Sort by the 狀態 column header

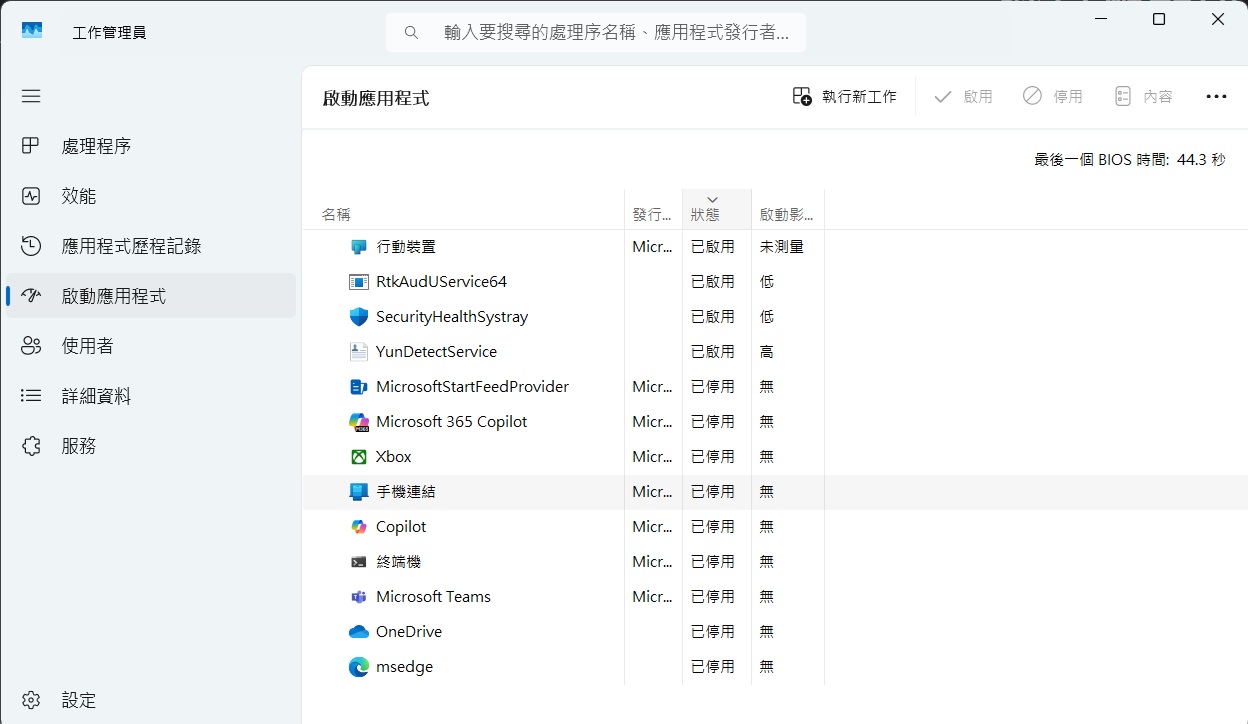point(705,214)
